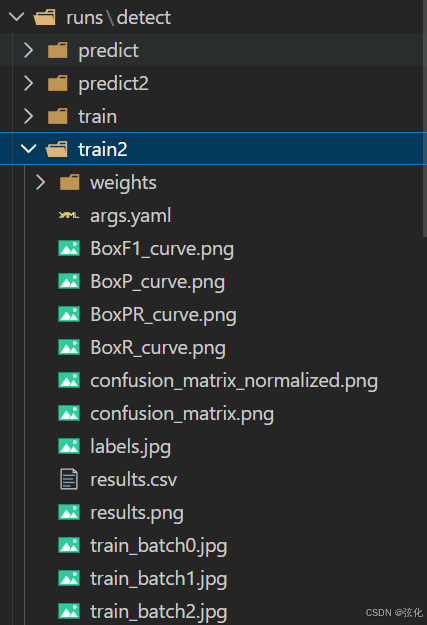Click the open folder icon for runs\detect
The width and height of the screenshot is (427, 625).
tap(45, 18)
